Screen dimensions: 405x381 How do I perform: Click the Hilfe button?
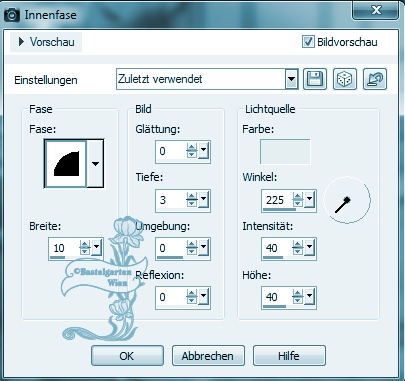coord(289,356)
